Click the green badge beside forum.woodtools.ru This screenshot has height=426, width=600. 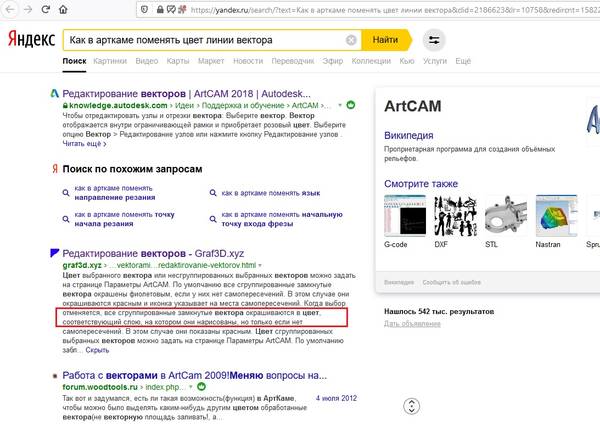[201, 387]
